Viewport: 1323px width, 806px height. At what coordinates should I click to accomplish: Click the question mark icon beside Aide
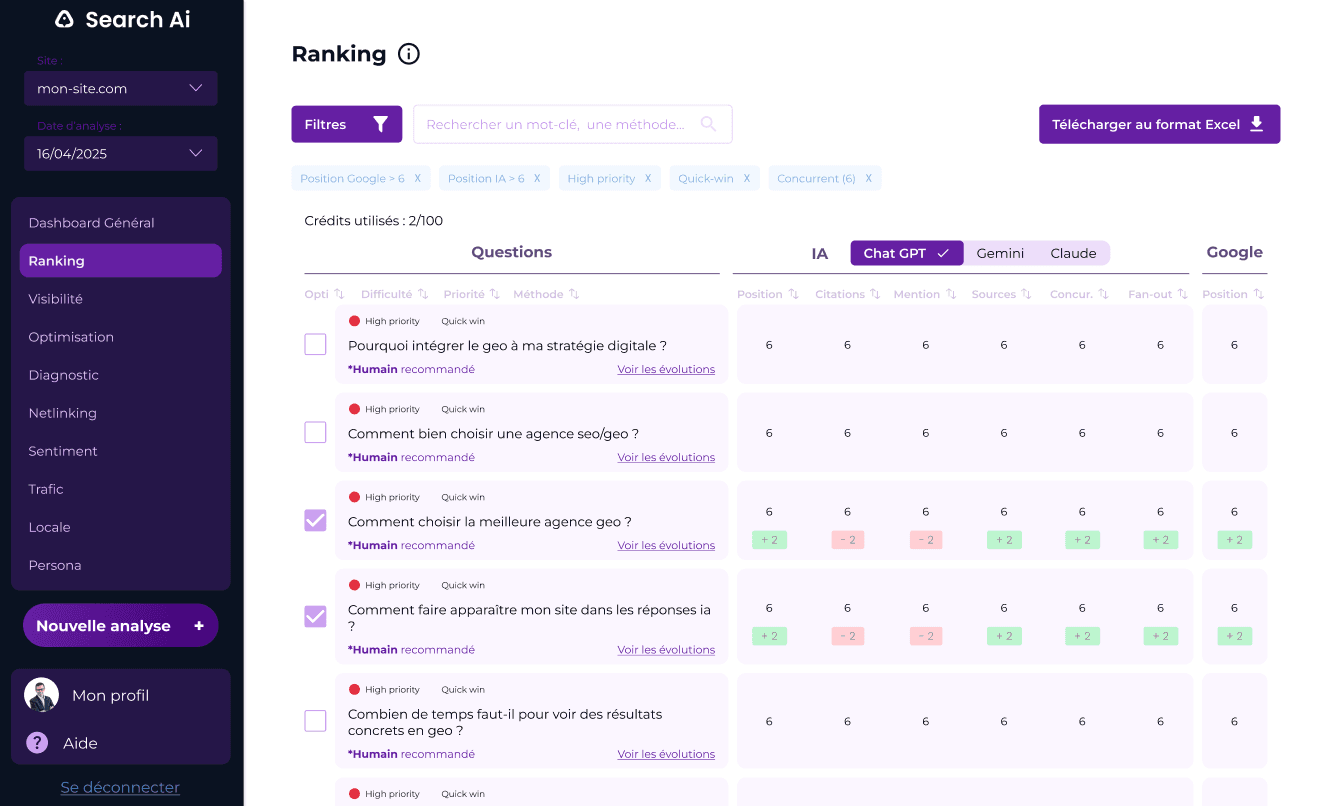pyautogui.click(x=37, y=743)
